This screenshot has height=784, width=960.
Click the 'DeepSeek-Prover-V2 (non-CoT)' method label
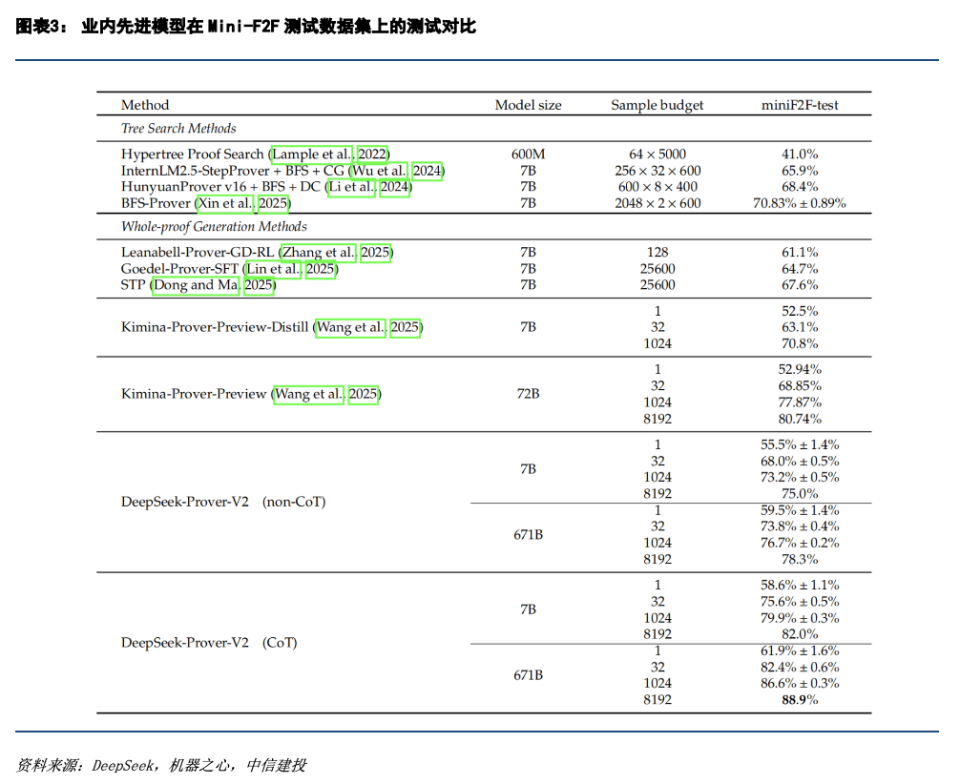[x=223, y=502]
